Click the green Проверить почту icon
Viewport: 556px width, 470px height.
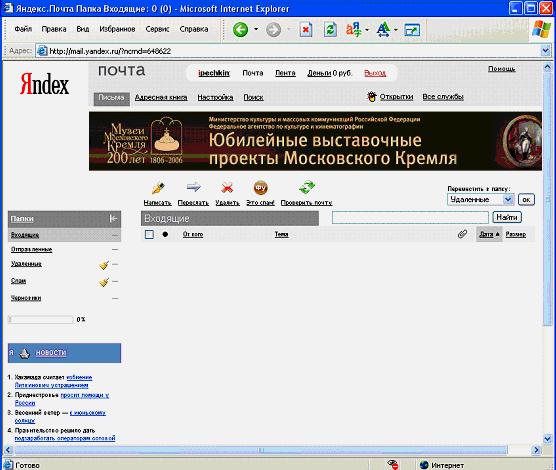click(307, 187)
